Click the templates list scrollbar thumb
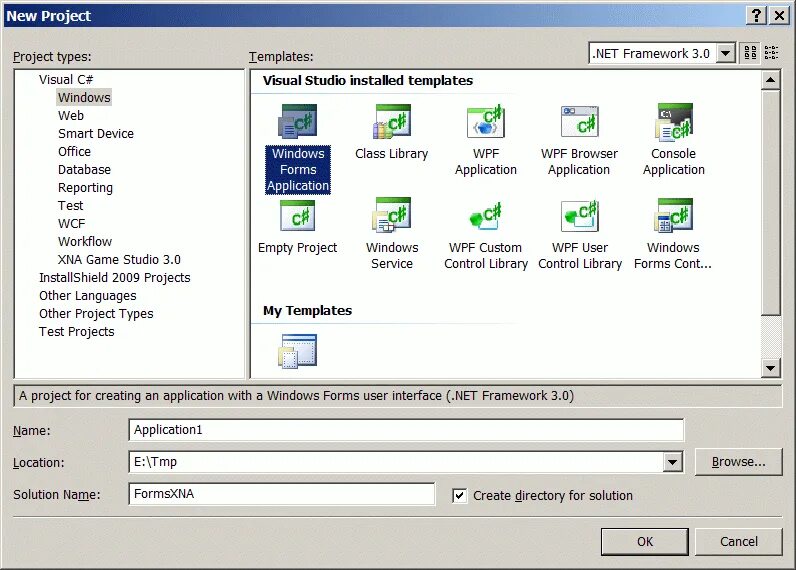The image size is (796, 570). pyautogui.click(x=771, y=202)
